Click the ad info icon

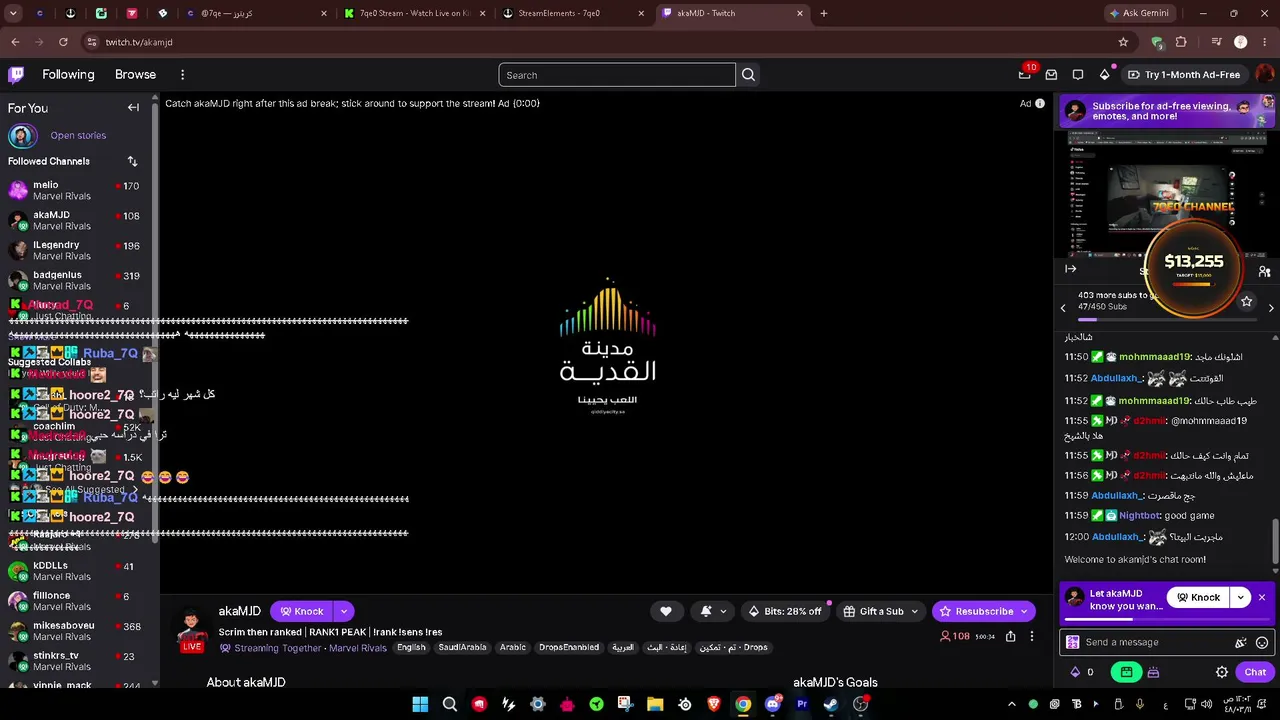click(x=1040, y=103)
